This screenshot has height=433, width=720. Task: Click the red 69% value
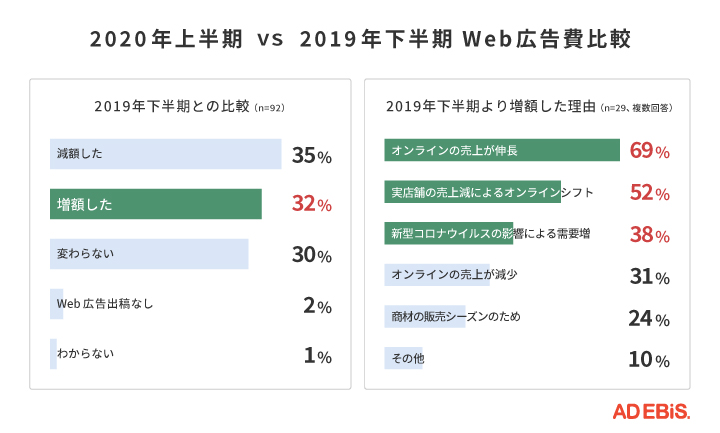pos(649,151)
